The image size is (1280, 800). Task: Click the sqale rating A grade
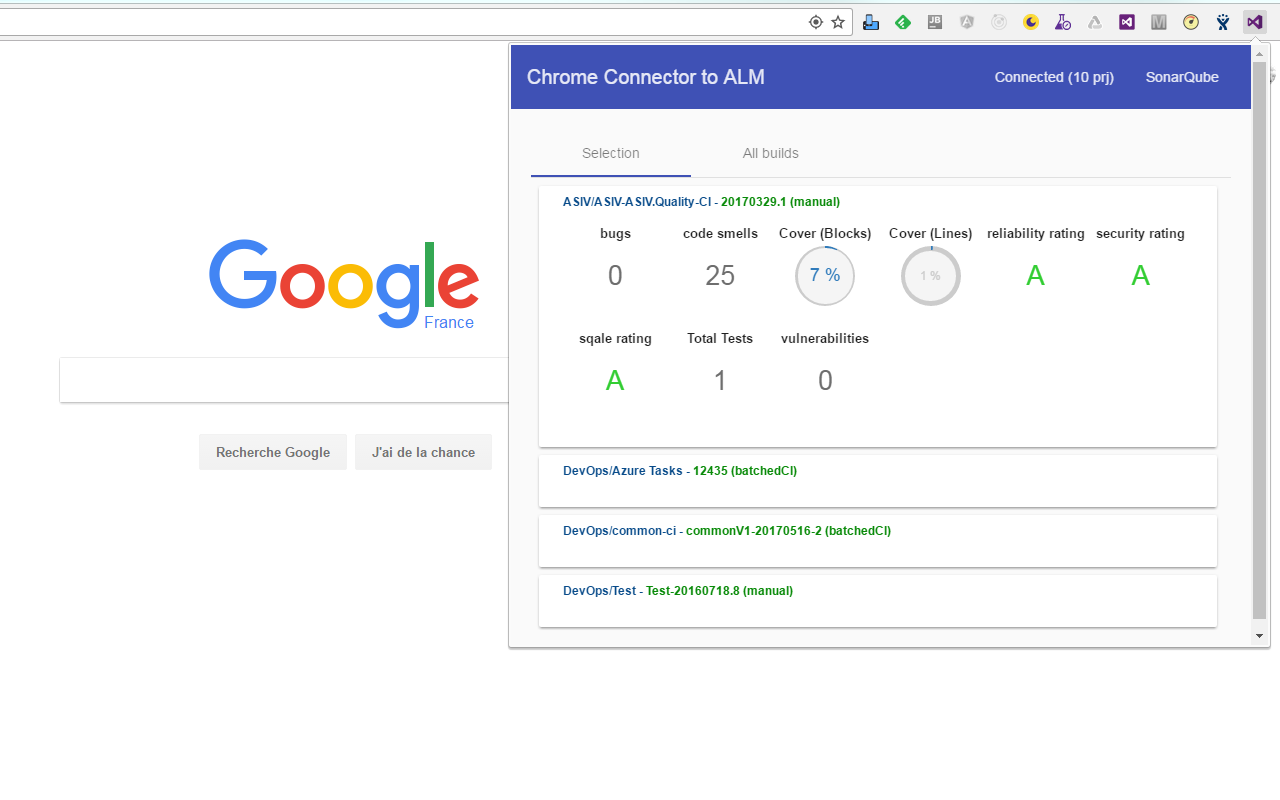click(x=615, y=381)
